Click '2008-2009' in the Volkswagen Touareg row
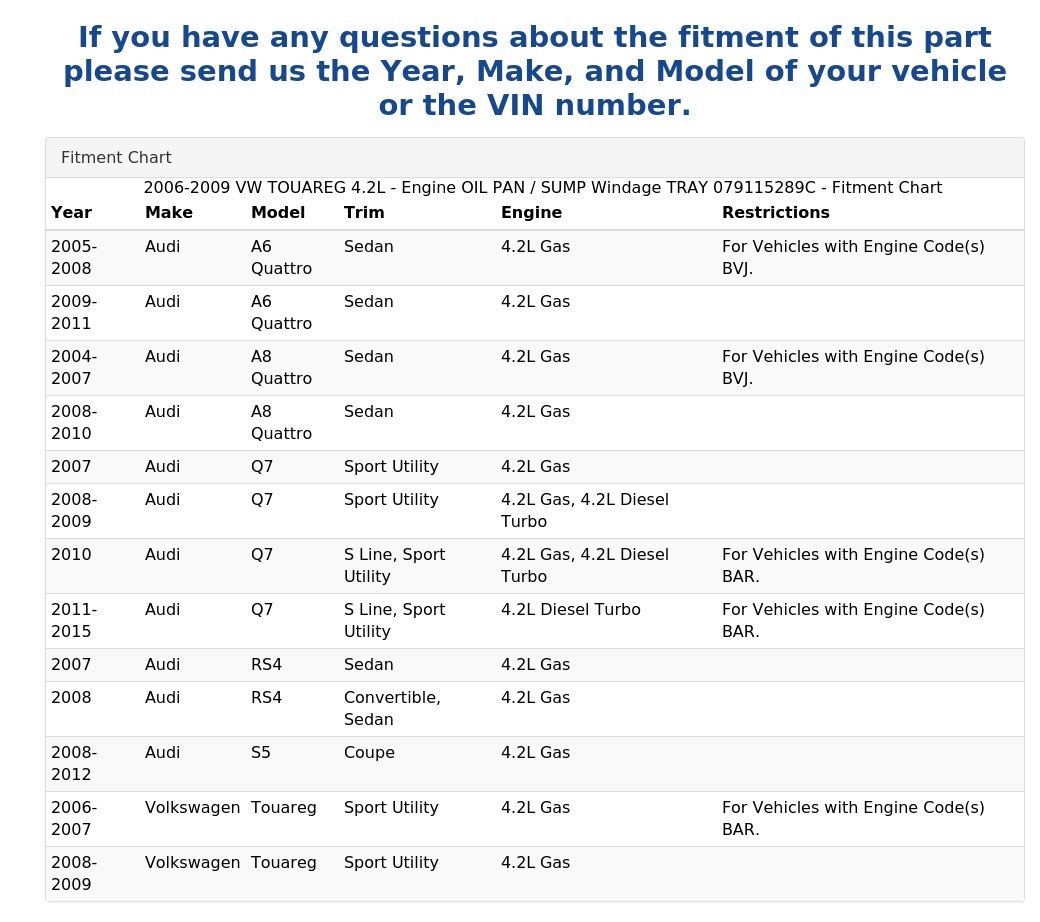This screenshot has height=922, width=1040. coord(74,874)
